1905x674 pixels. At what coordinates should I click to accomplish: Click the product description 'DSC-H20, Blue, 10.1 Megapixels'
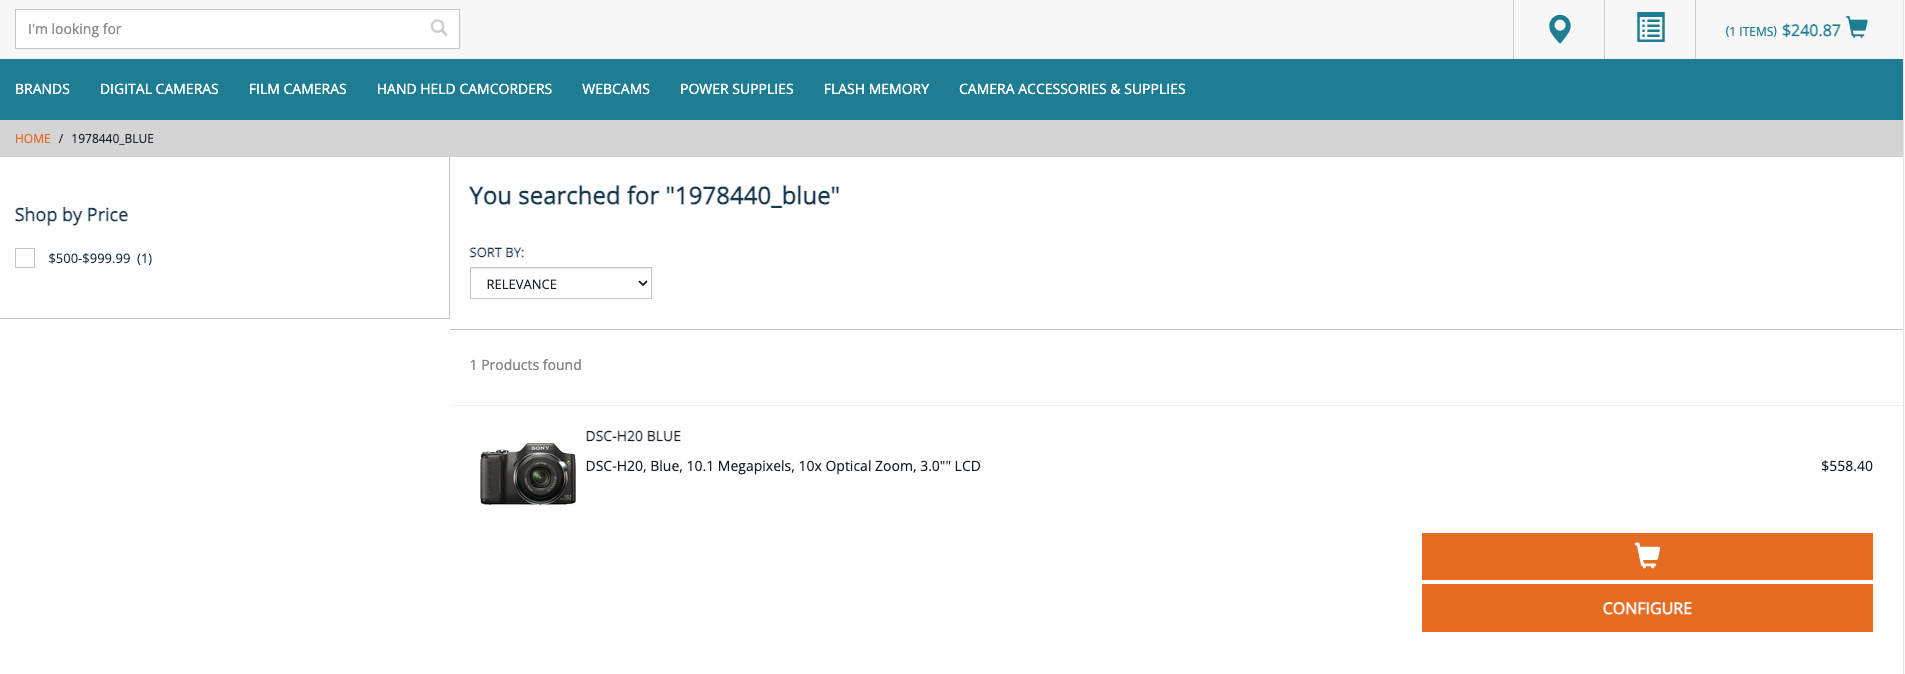tap(783, 466)
